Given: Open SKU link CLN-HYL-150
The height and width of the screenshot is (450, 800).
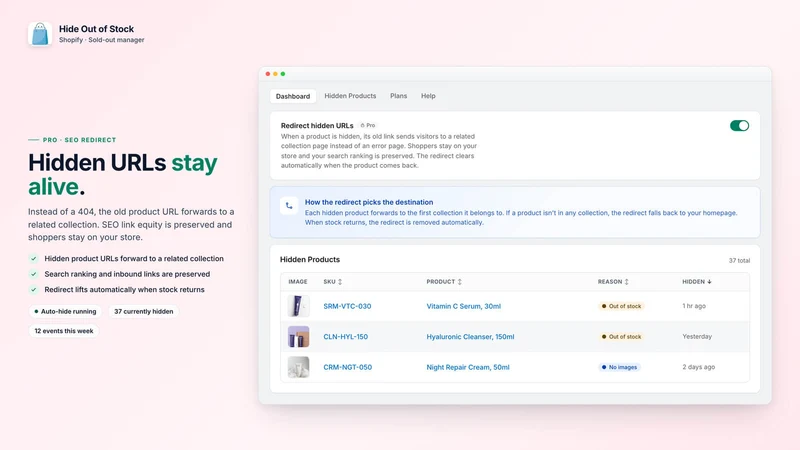Looking at the screenshot, I should (x=345, y=337).
